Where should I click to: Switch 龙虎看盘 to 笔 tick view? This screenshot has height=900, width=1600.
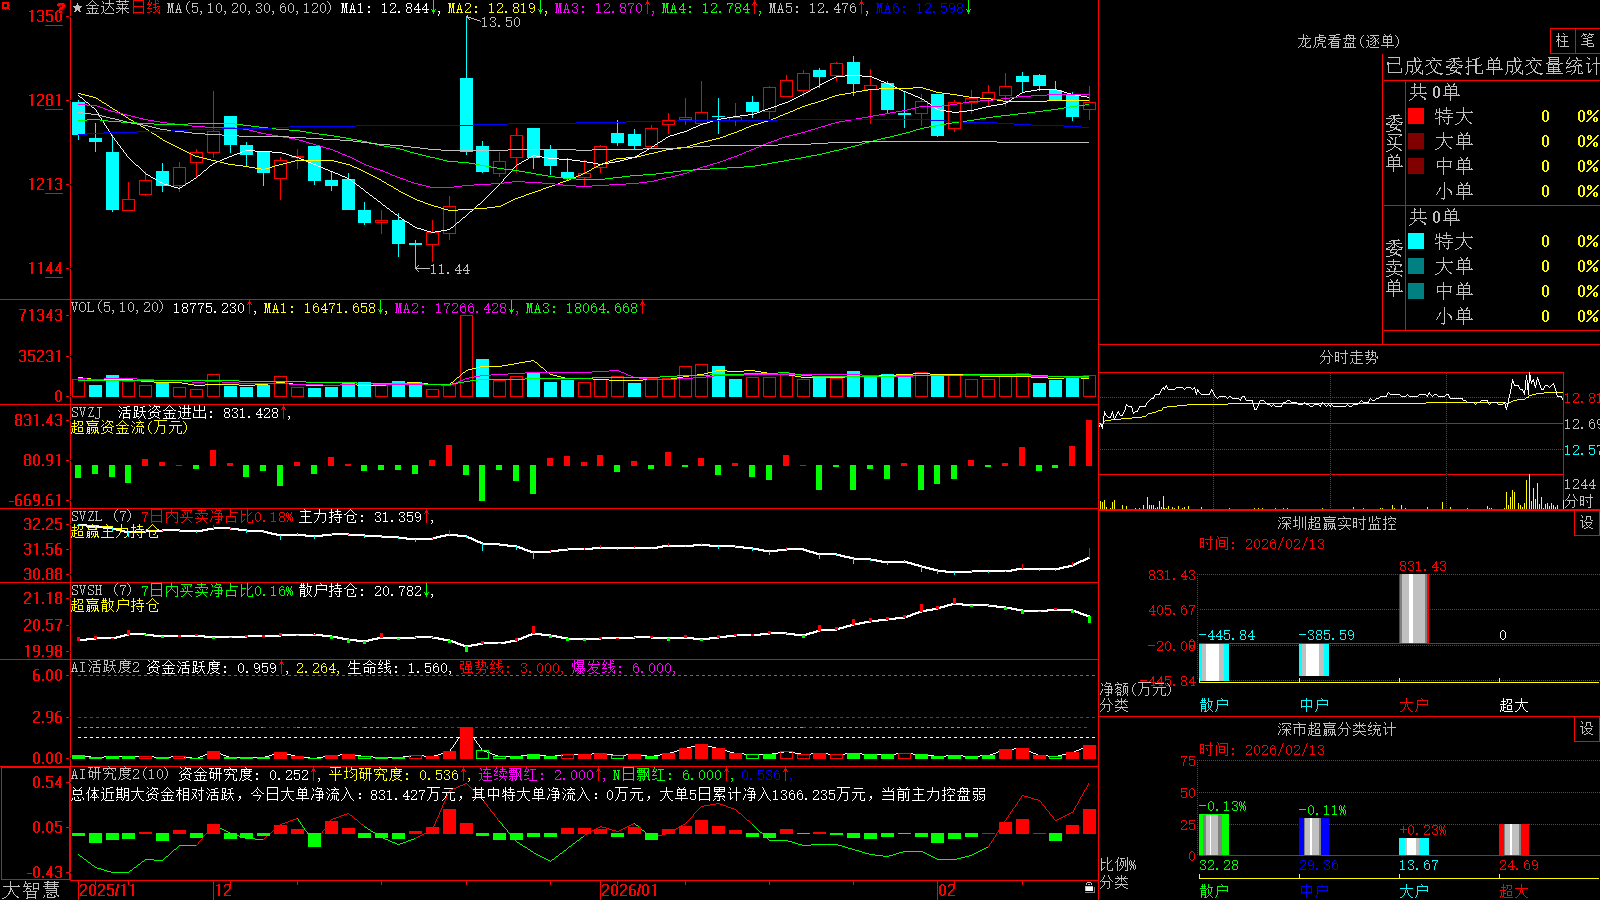point(1587,40)
